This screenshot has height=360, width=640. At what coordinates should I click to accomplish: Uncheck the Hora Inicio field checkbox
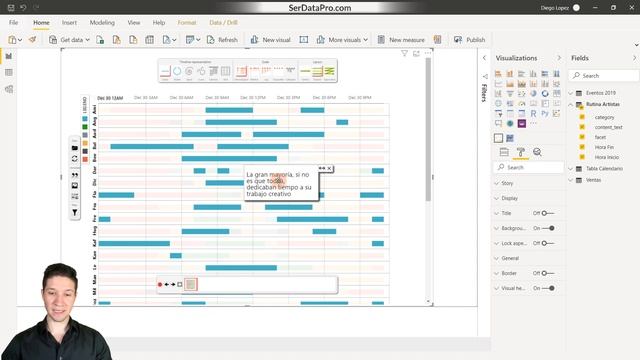pos(582,157)
